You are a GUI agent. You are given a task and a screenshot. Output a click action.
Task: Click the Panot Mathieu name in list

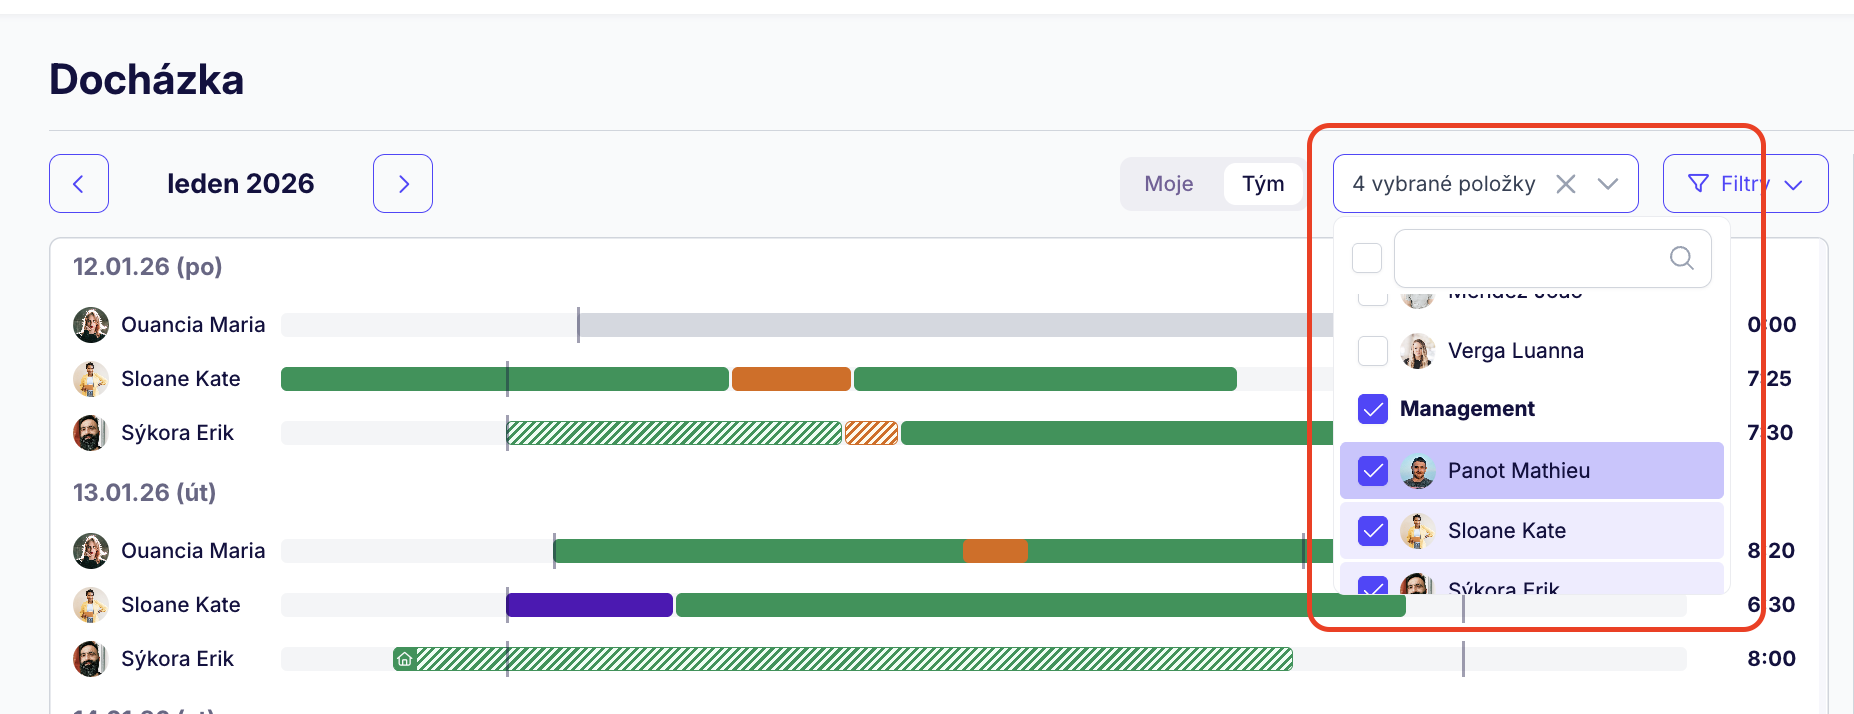coord(1518,471)
